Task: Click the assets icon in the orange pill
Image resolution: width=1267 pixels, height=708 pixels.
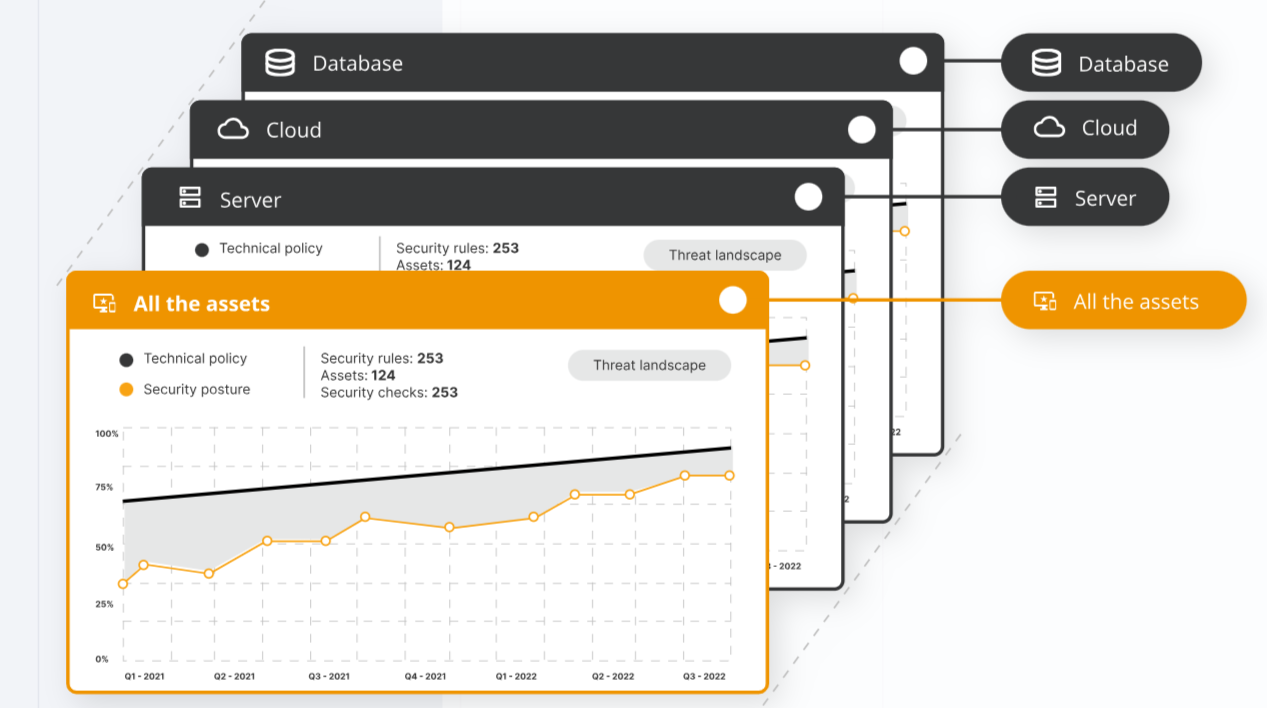Action: pos(1042,300)
